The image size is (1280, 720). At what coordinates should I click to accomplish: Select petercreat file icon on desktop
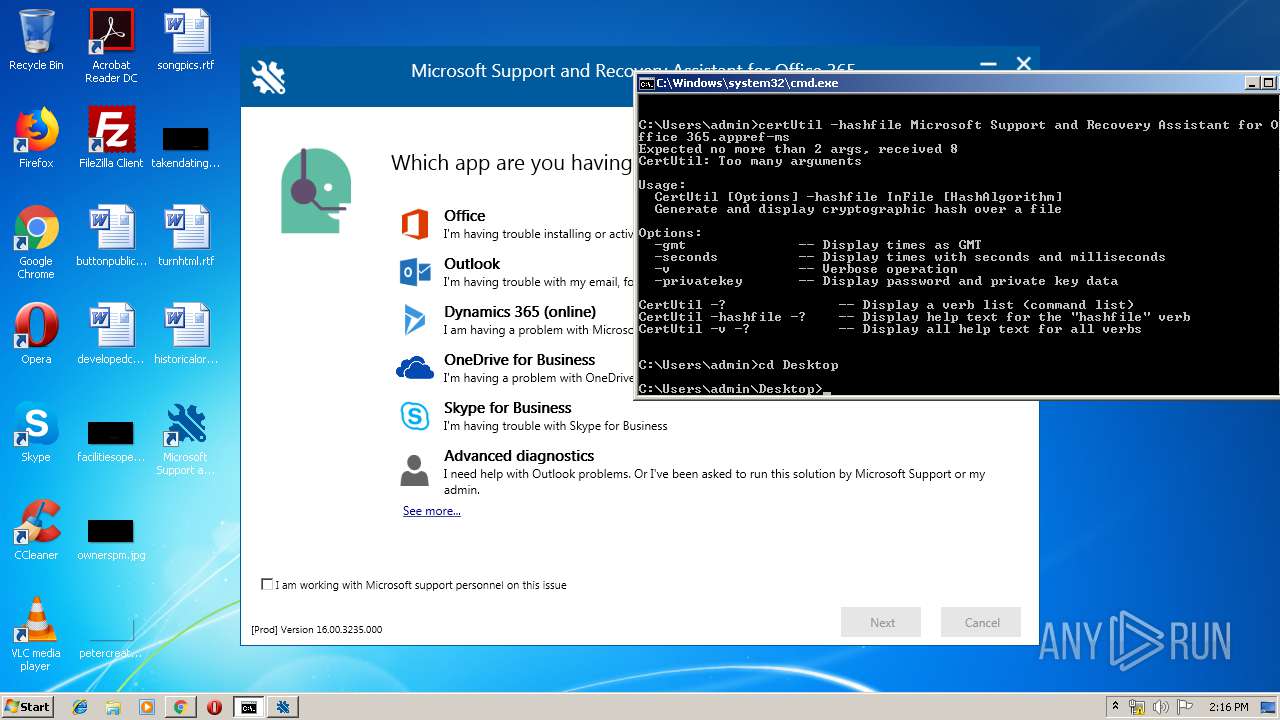click(x=111, y=638)
